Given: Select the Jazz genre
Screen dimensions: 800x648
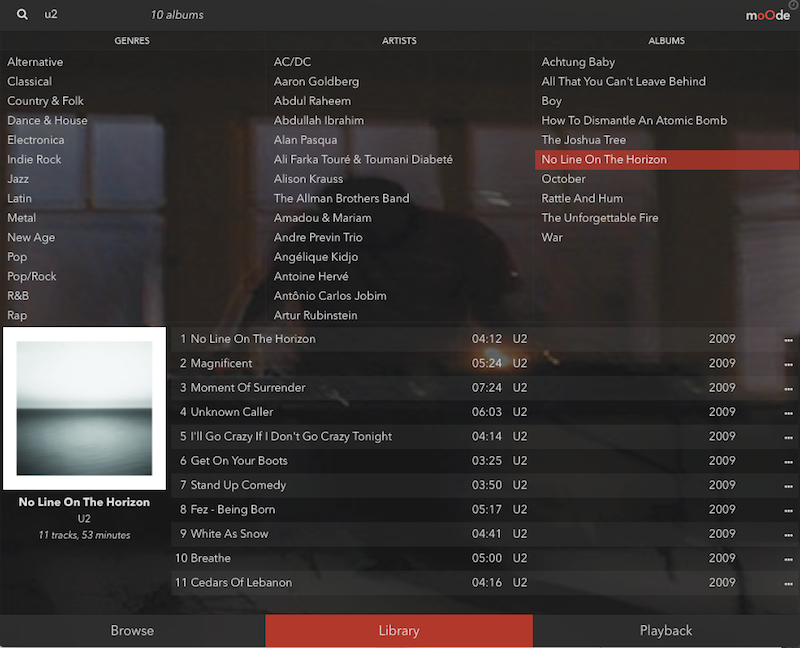Looking at the screenshot, I should click(x=18, y=179).
